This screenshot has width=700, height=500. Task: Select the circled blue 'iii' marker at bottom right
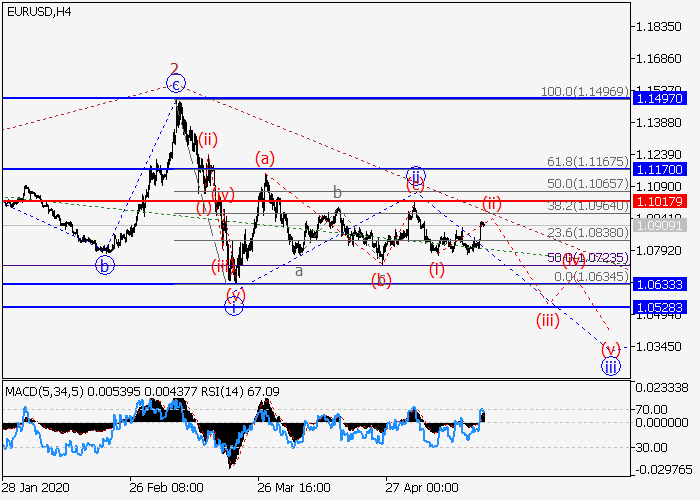(610, 366)
